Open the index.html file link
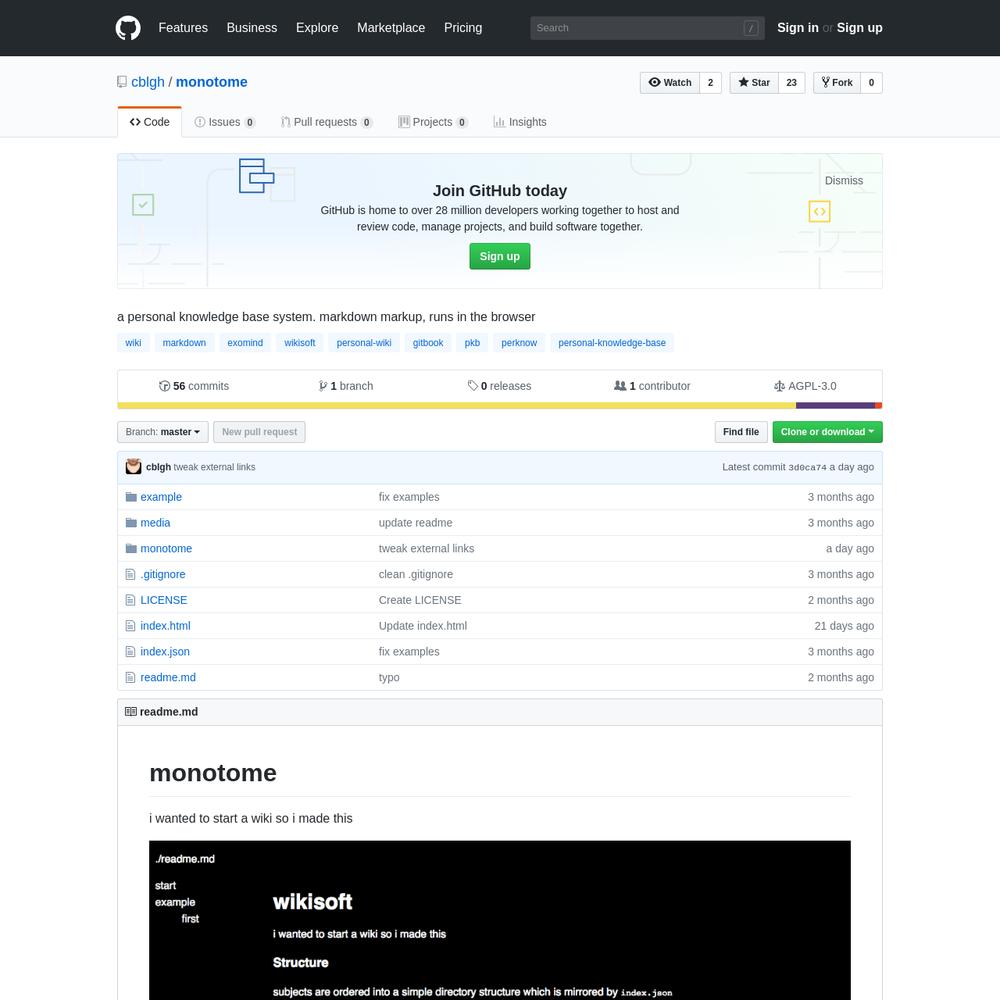The image size is (1000, 1000). (x=165, y=626)
